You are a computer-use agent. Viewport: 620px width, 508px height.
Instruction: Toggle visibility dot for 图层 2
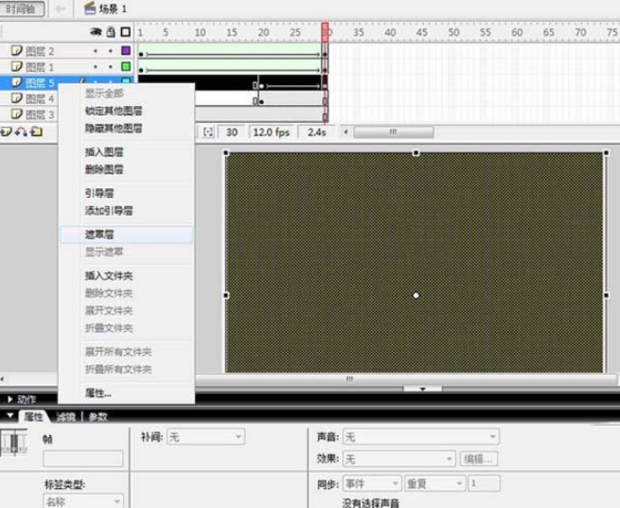[x=95, y=51]
